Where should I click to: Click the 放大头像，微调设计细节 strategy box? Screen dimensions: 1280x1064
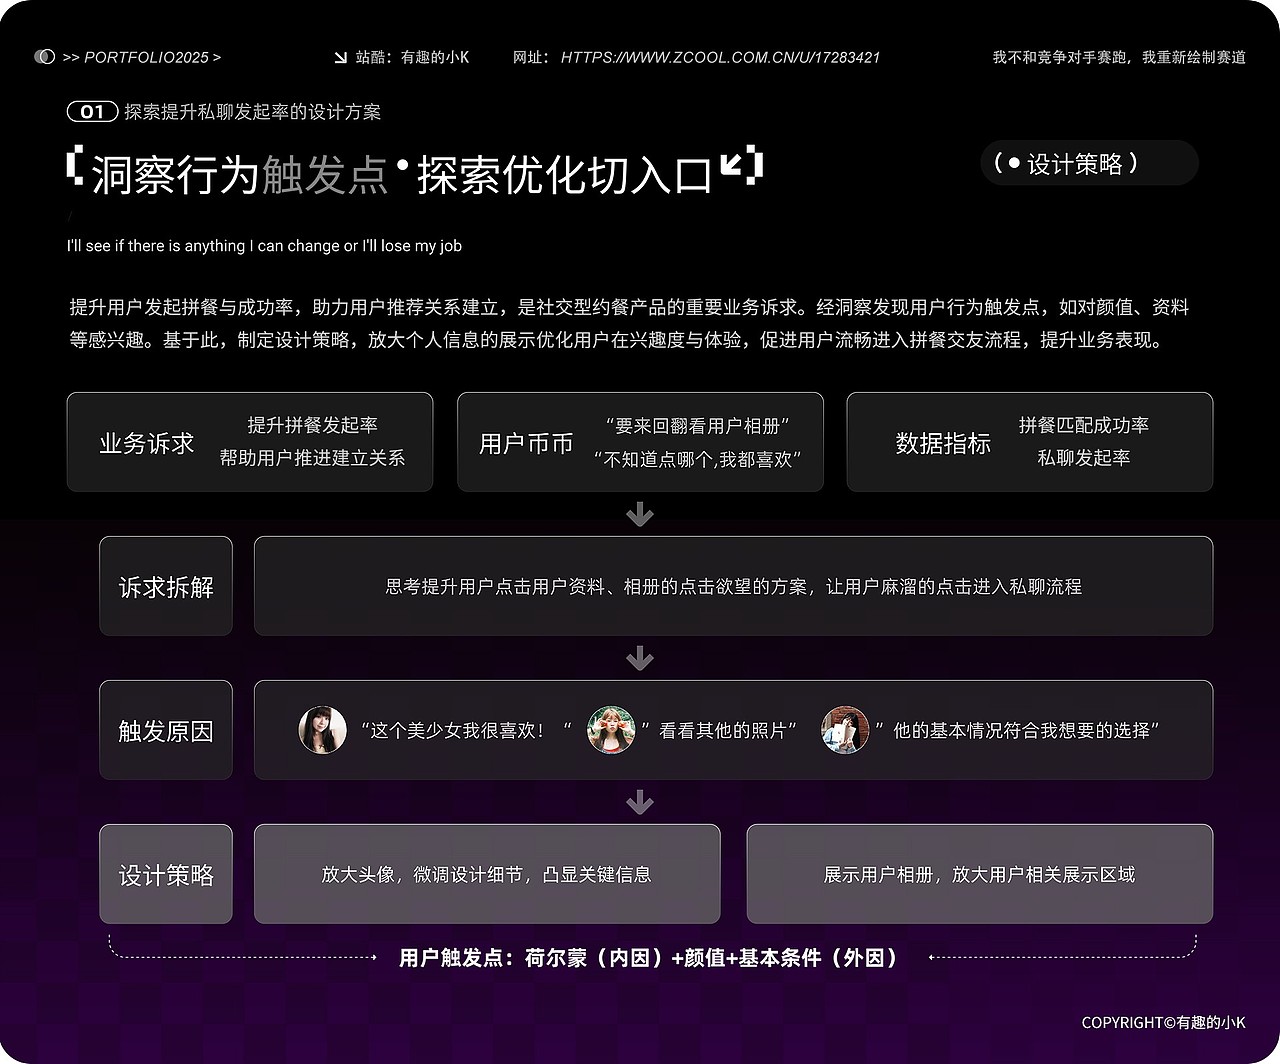[487, 874]
